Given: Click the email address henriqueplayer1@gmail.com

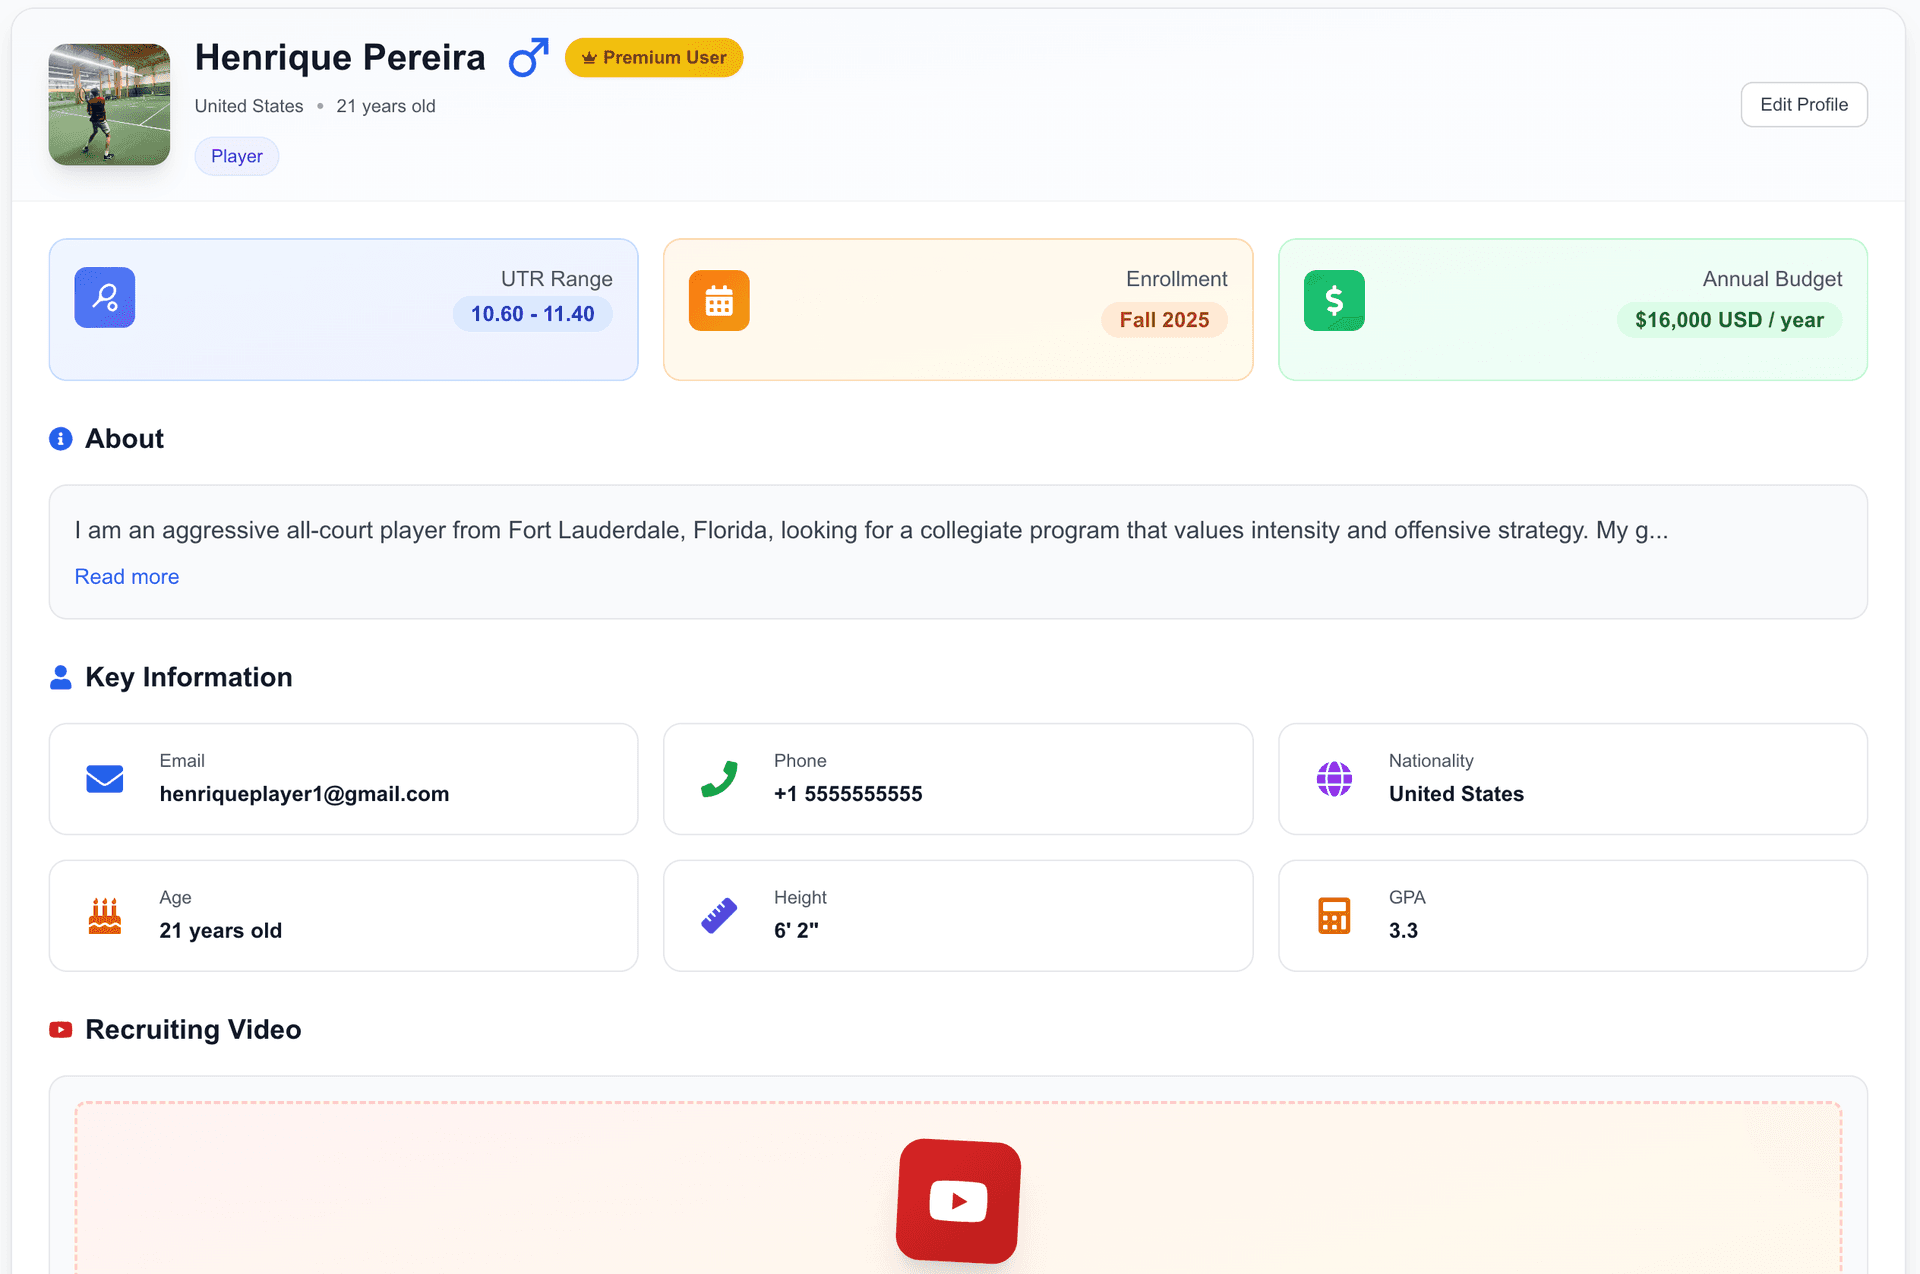Looking at the screenshot, I should (x=304, y=794).
